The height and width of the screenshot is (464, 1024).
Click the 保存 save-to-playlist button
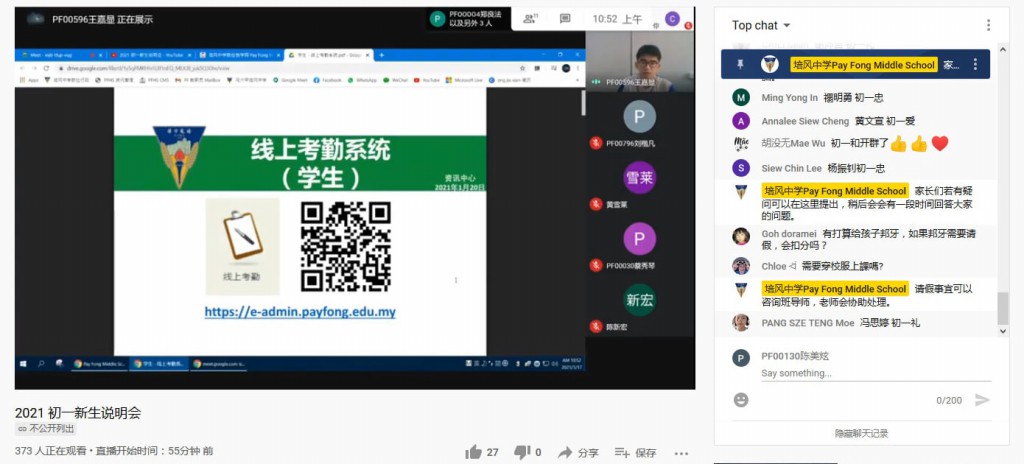(x=635, y=452)
